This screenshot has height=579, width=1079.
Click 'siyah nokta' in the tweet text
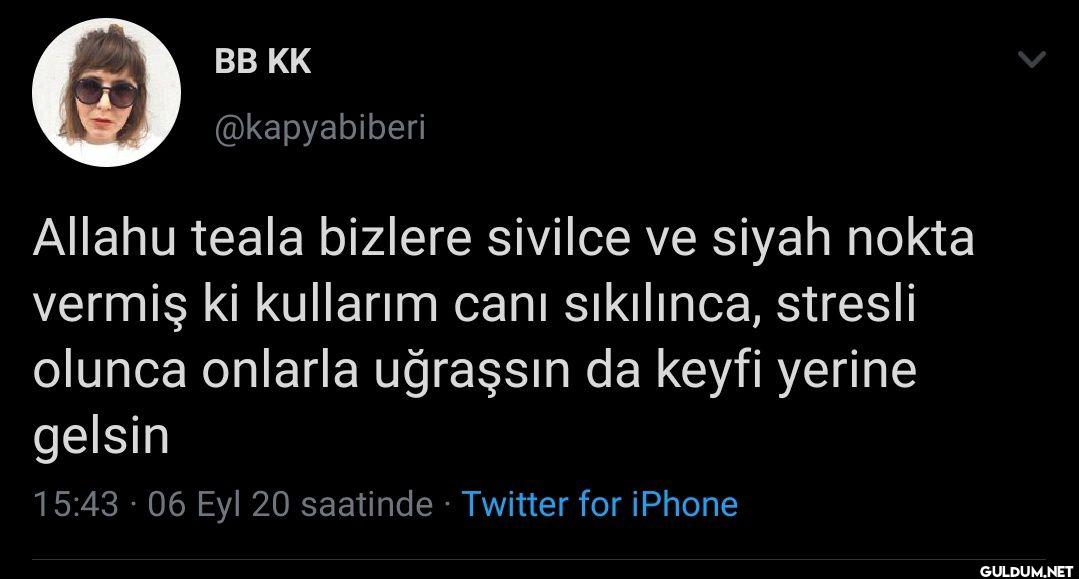843,238
